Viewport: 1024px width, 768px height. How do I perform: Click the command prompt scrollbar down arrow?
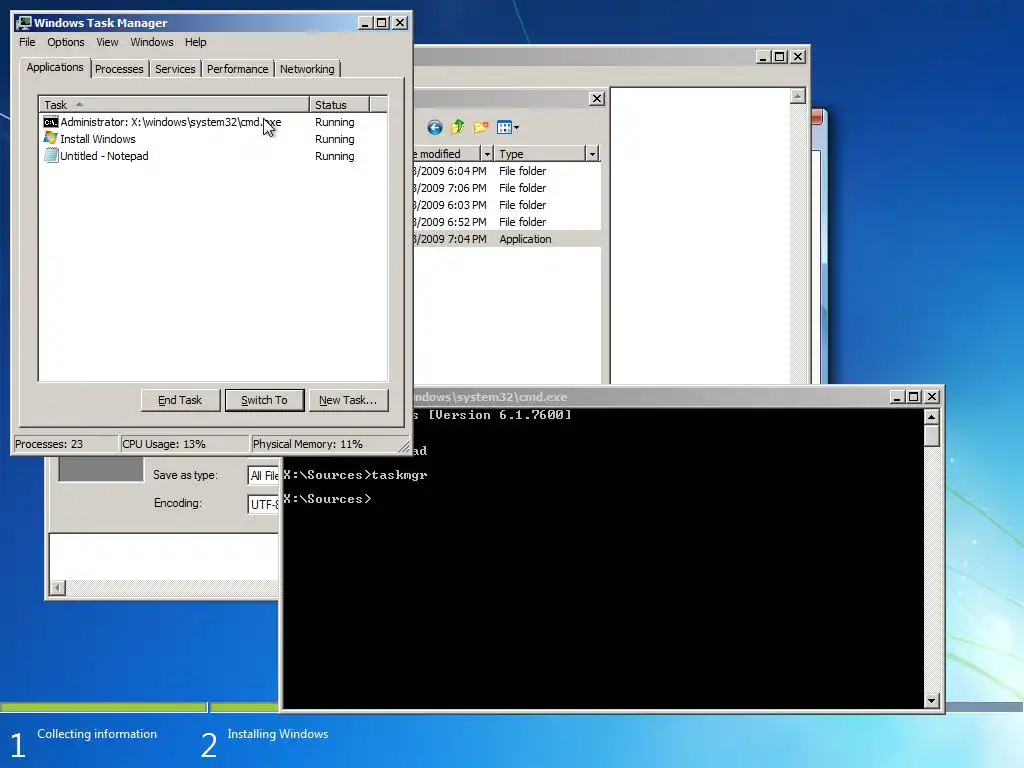[932, 701]
